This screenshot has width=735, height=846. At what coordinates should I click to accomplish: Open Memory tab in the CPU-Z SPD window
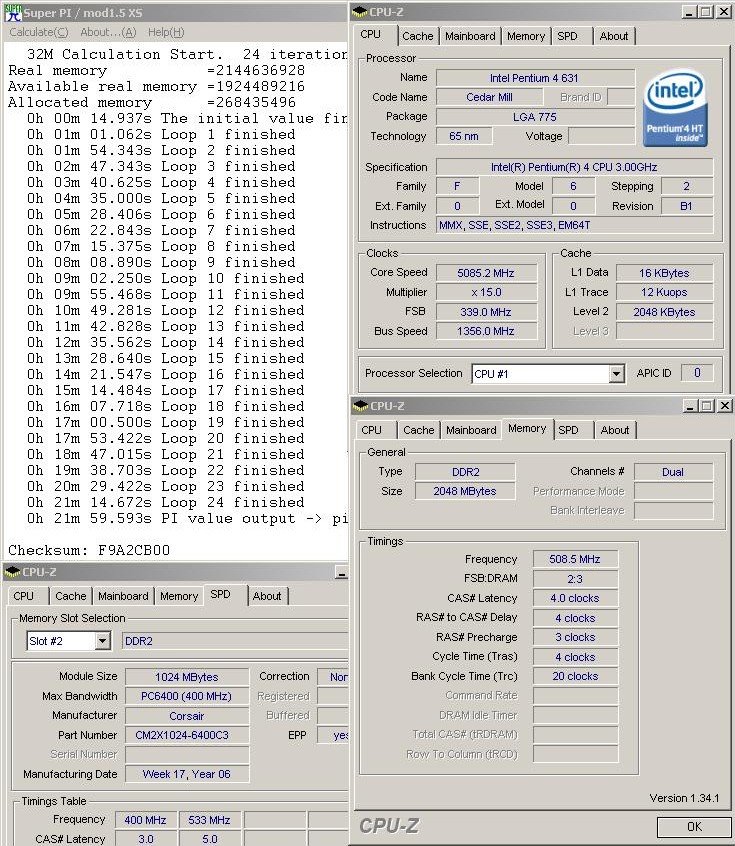[x=179, y=596]
